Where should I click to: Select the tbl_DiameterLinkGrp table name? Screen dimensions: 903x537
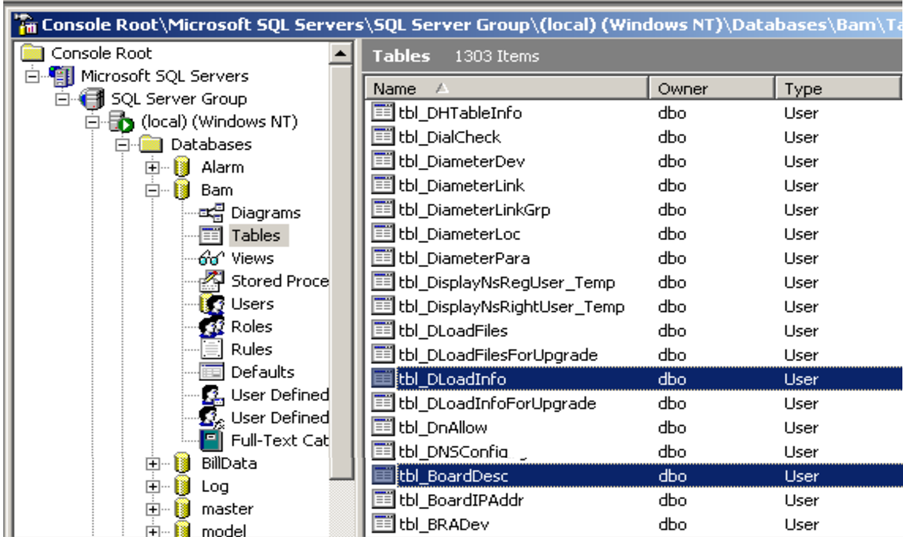[x=474, y=210]
